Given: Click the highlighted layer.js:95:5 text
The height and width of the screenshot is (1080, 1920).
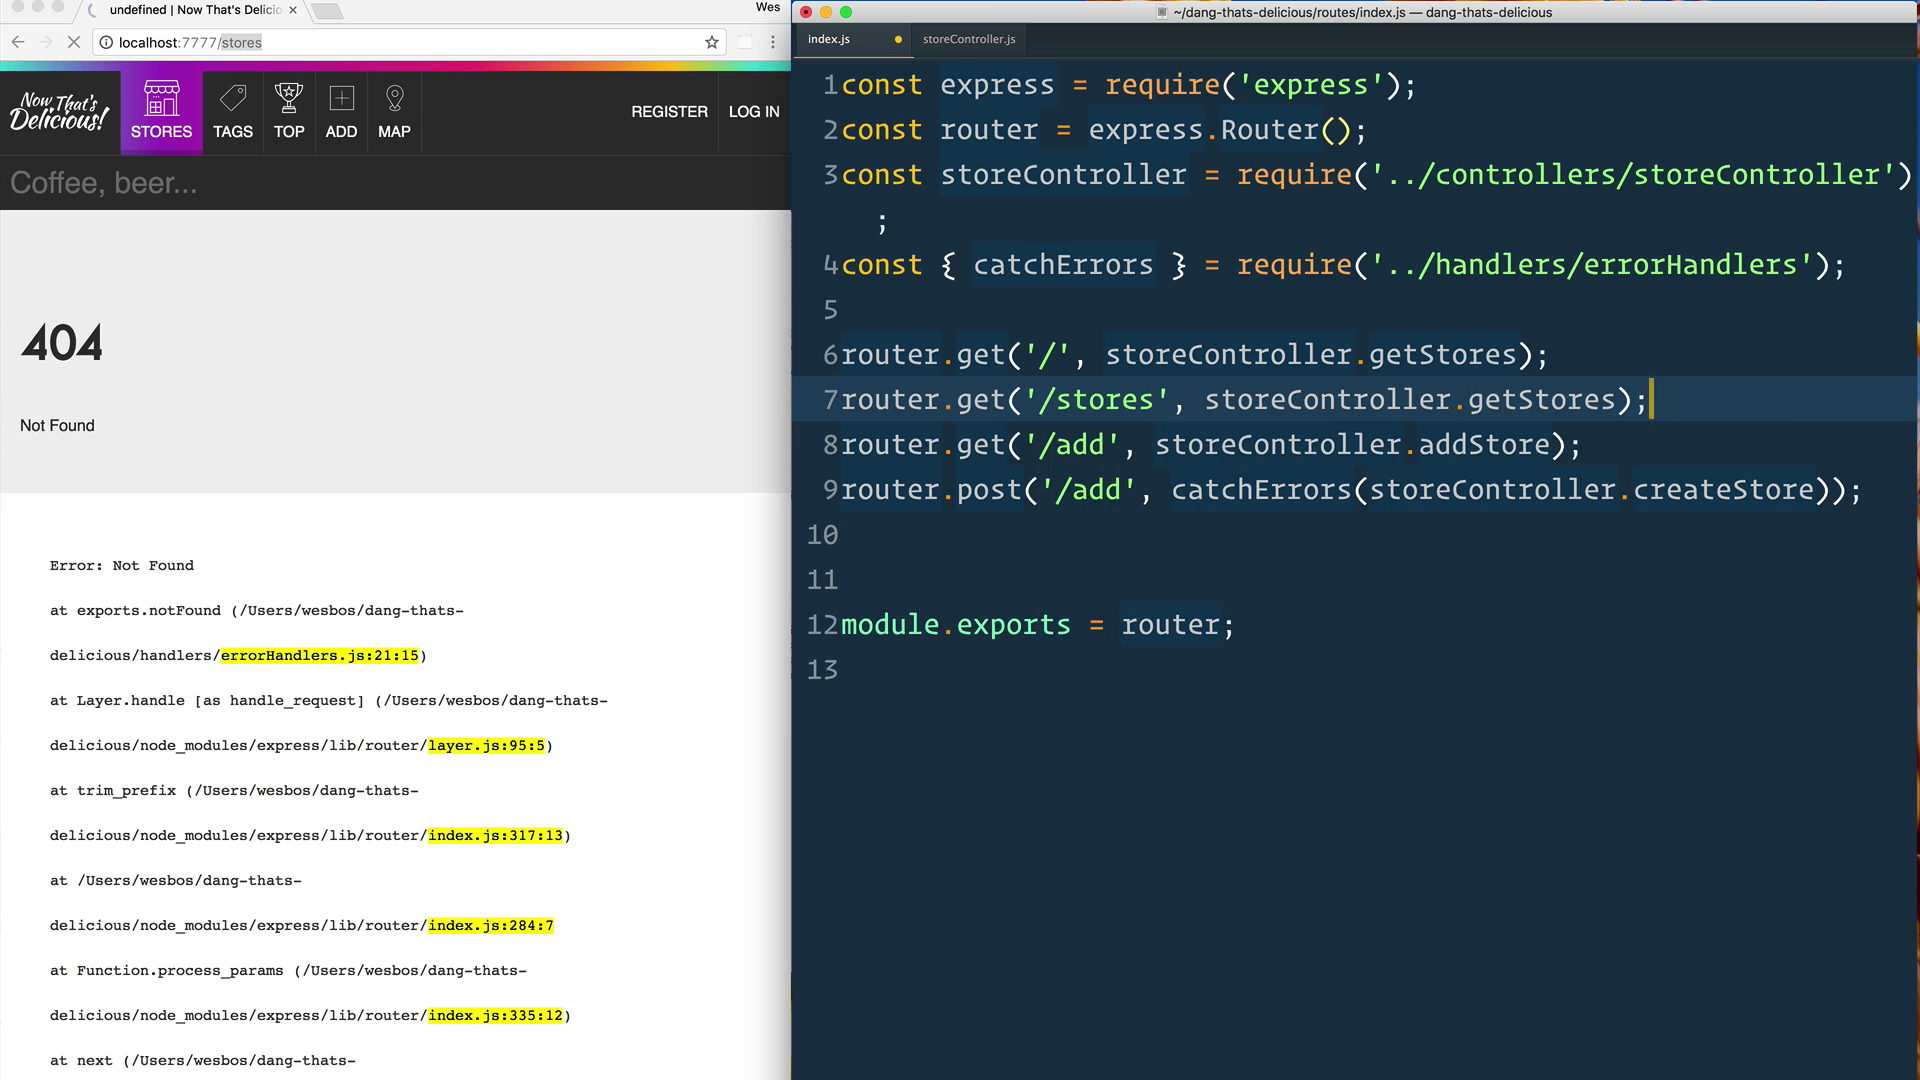Looking at the screenshot, I should [x=487, y=745].
